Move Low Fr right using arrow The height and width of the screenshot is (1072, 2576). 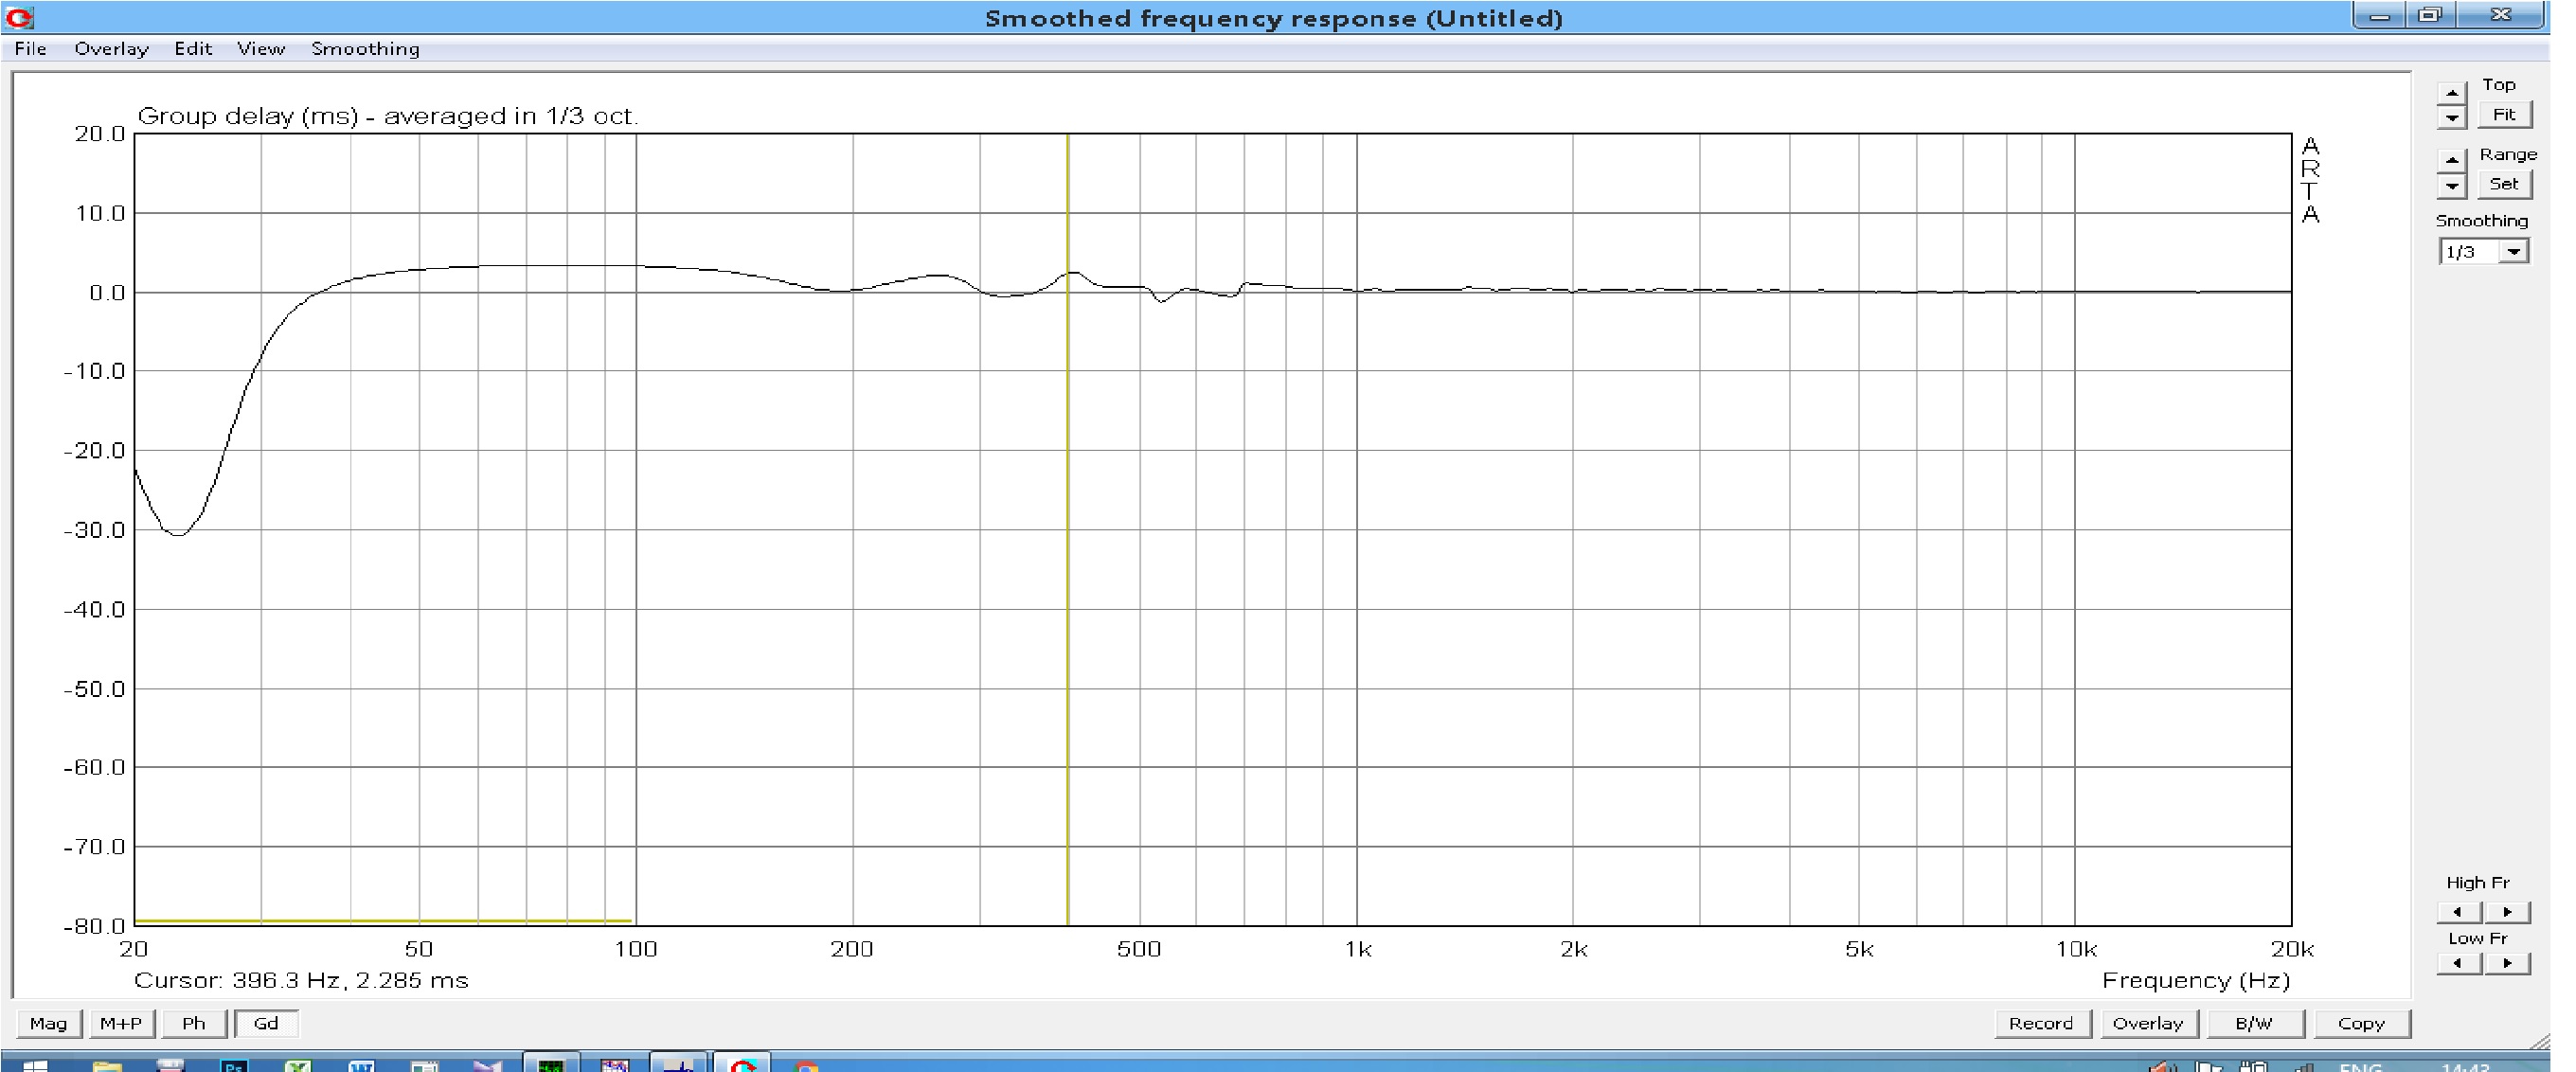[x=2508, y=964]
